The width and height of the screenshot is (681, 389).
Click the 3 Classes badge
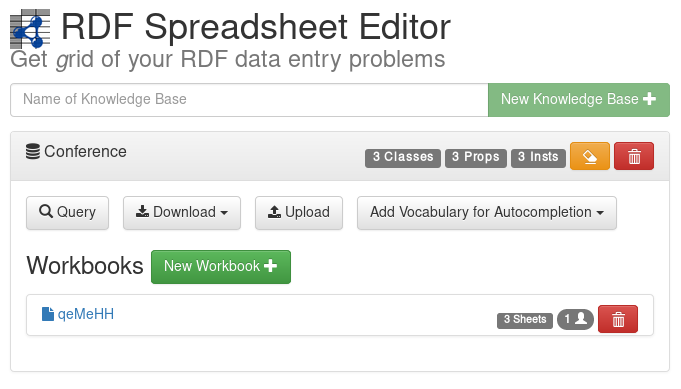[x=403, y=158]
